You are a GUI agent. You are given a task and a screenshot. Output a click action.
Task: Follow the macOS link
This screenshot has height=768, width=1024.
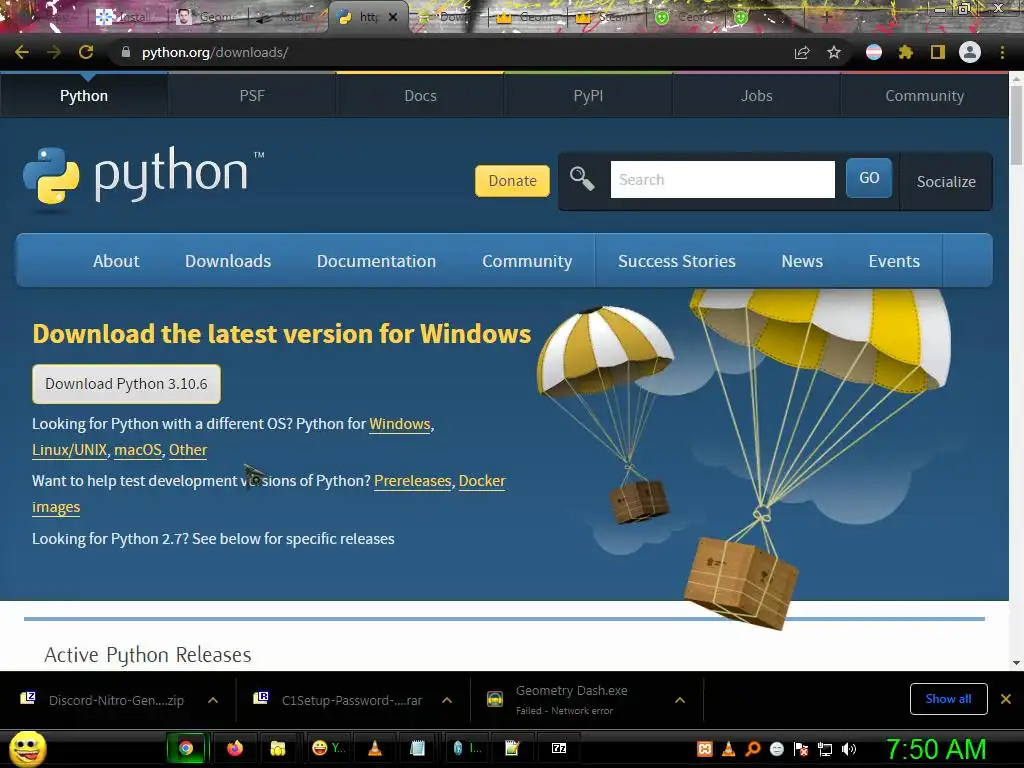click(x=138, y=450)
